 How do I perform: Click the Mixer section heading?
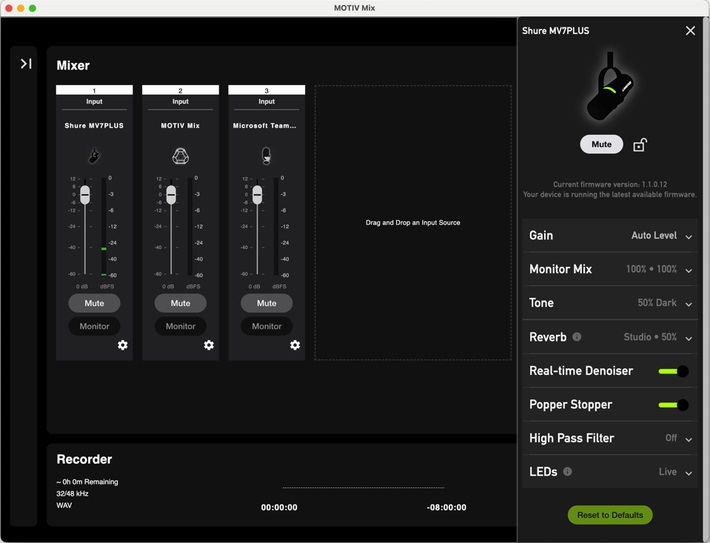(73, 65)
